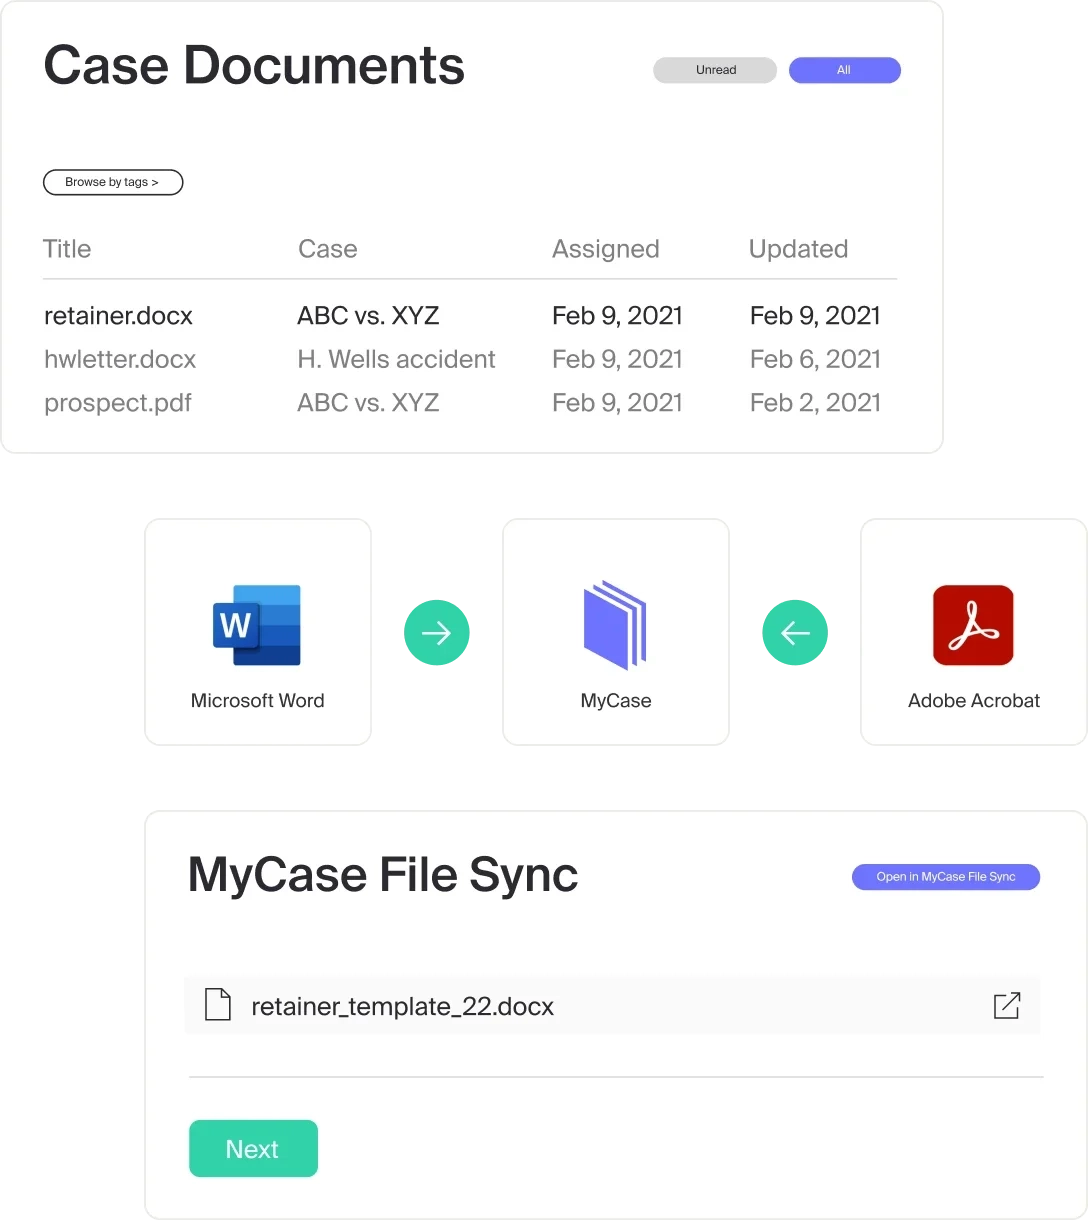
Task: Click the green arrow pointing toward MyCase
Action: tap(437, 632)
